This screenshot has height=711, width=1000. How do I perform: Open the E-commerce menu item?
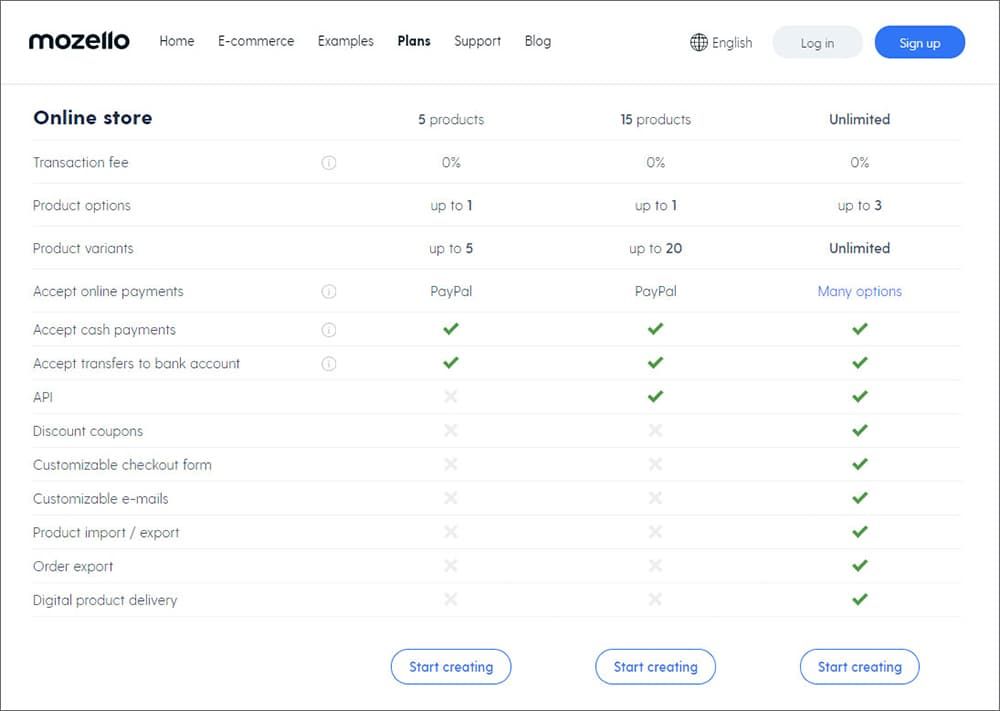point(256,41)
